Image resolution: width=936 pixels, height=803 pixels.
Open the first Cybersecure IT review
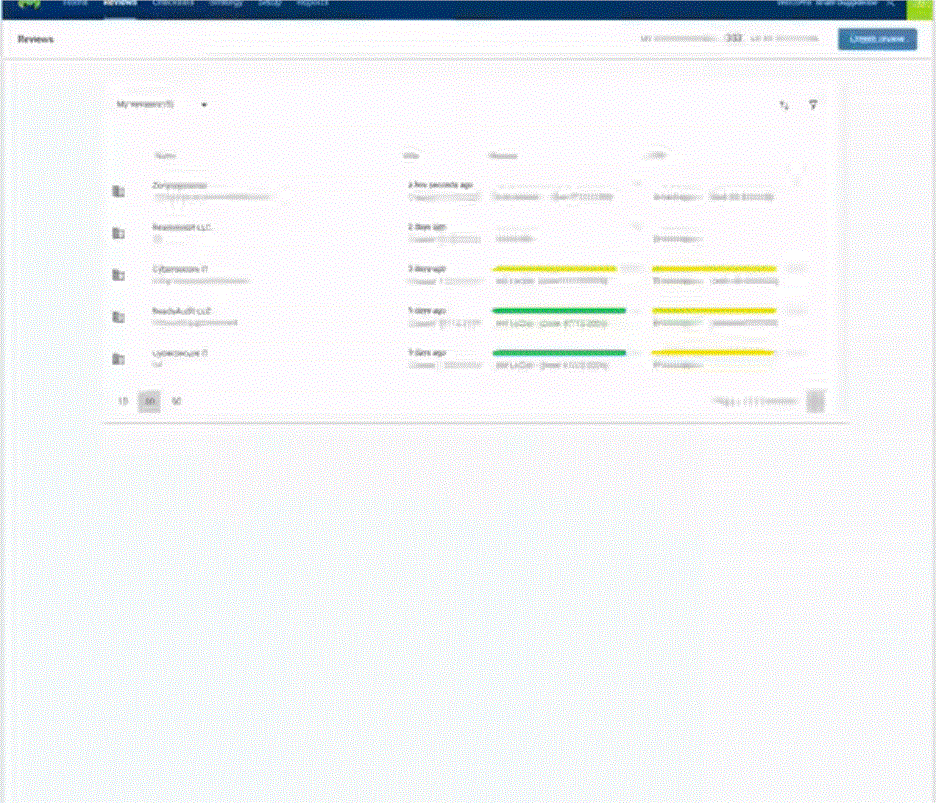pyautogui.click(x=180, y=269)
